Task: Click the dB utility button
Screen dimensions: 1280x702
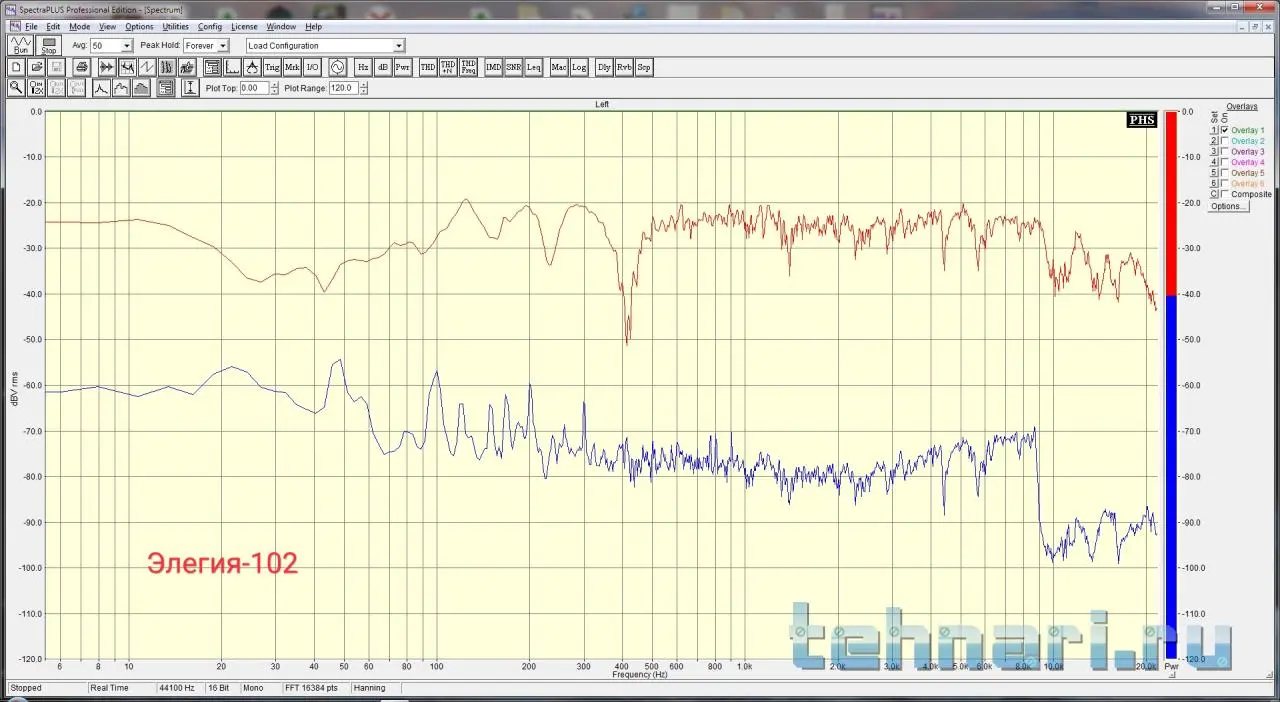Action: coord(383,67)
